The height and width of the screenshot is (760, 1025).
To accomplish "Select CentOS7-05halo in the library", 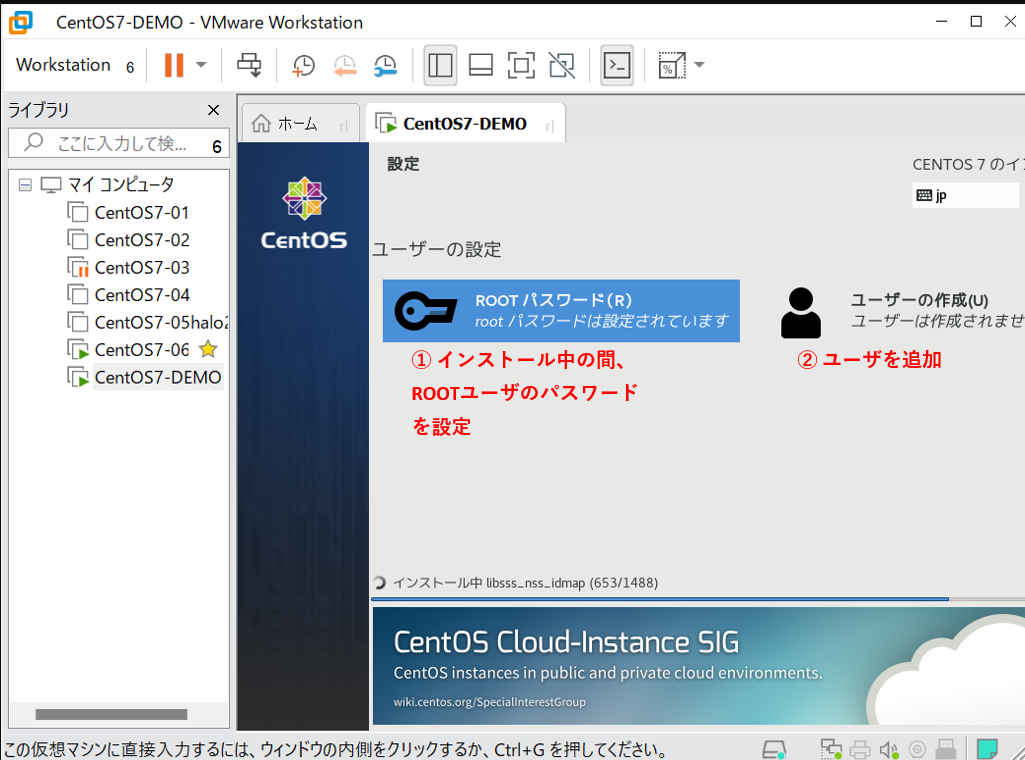I will (x=161, y=323).
